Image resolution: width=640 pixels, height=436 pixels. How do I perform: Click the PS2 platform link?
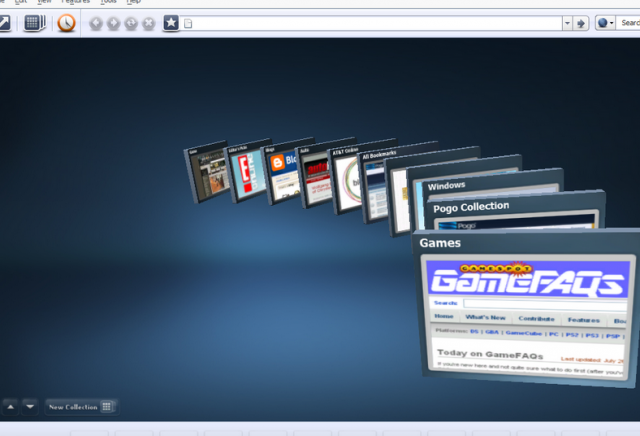[572, 335]
